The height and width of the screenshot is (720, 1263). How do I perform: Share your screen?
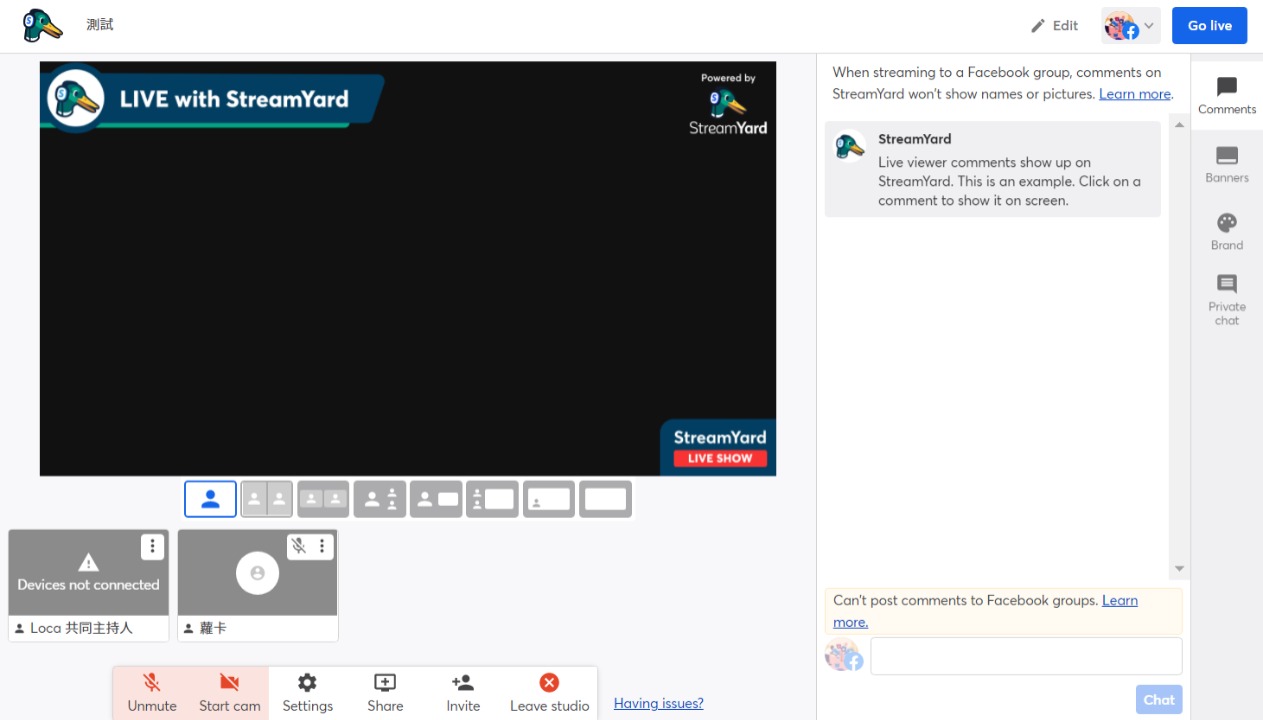[385, 693]
